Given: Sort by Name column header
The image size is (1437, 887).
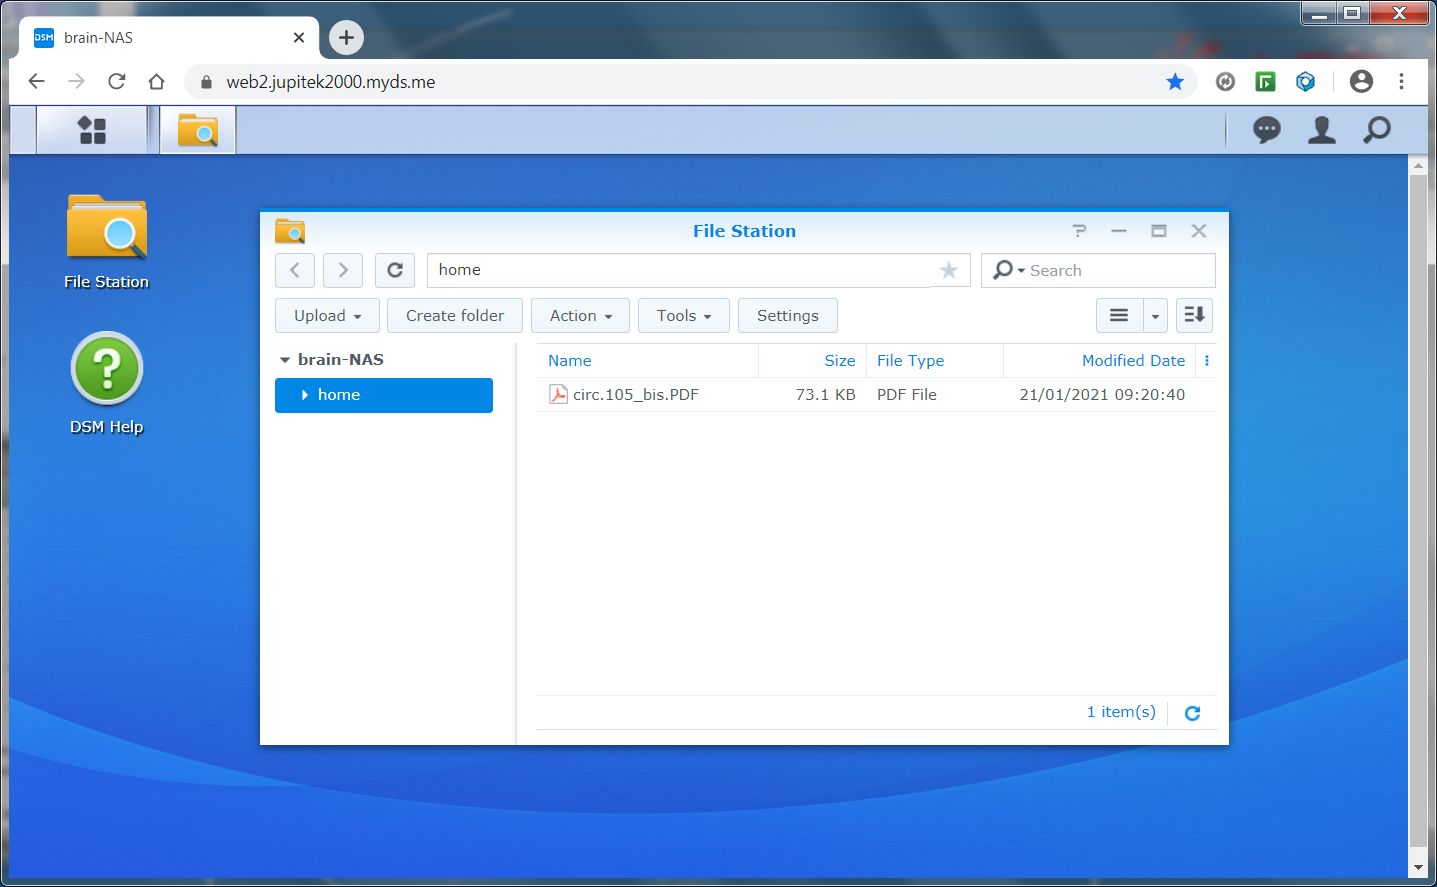Looking at the screenshot, I should pyautogui.click(x=570, y=361).
